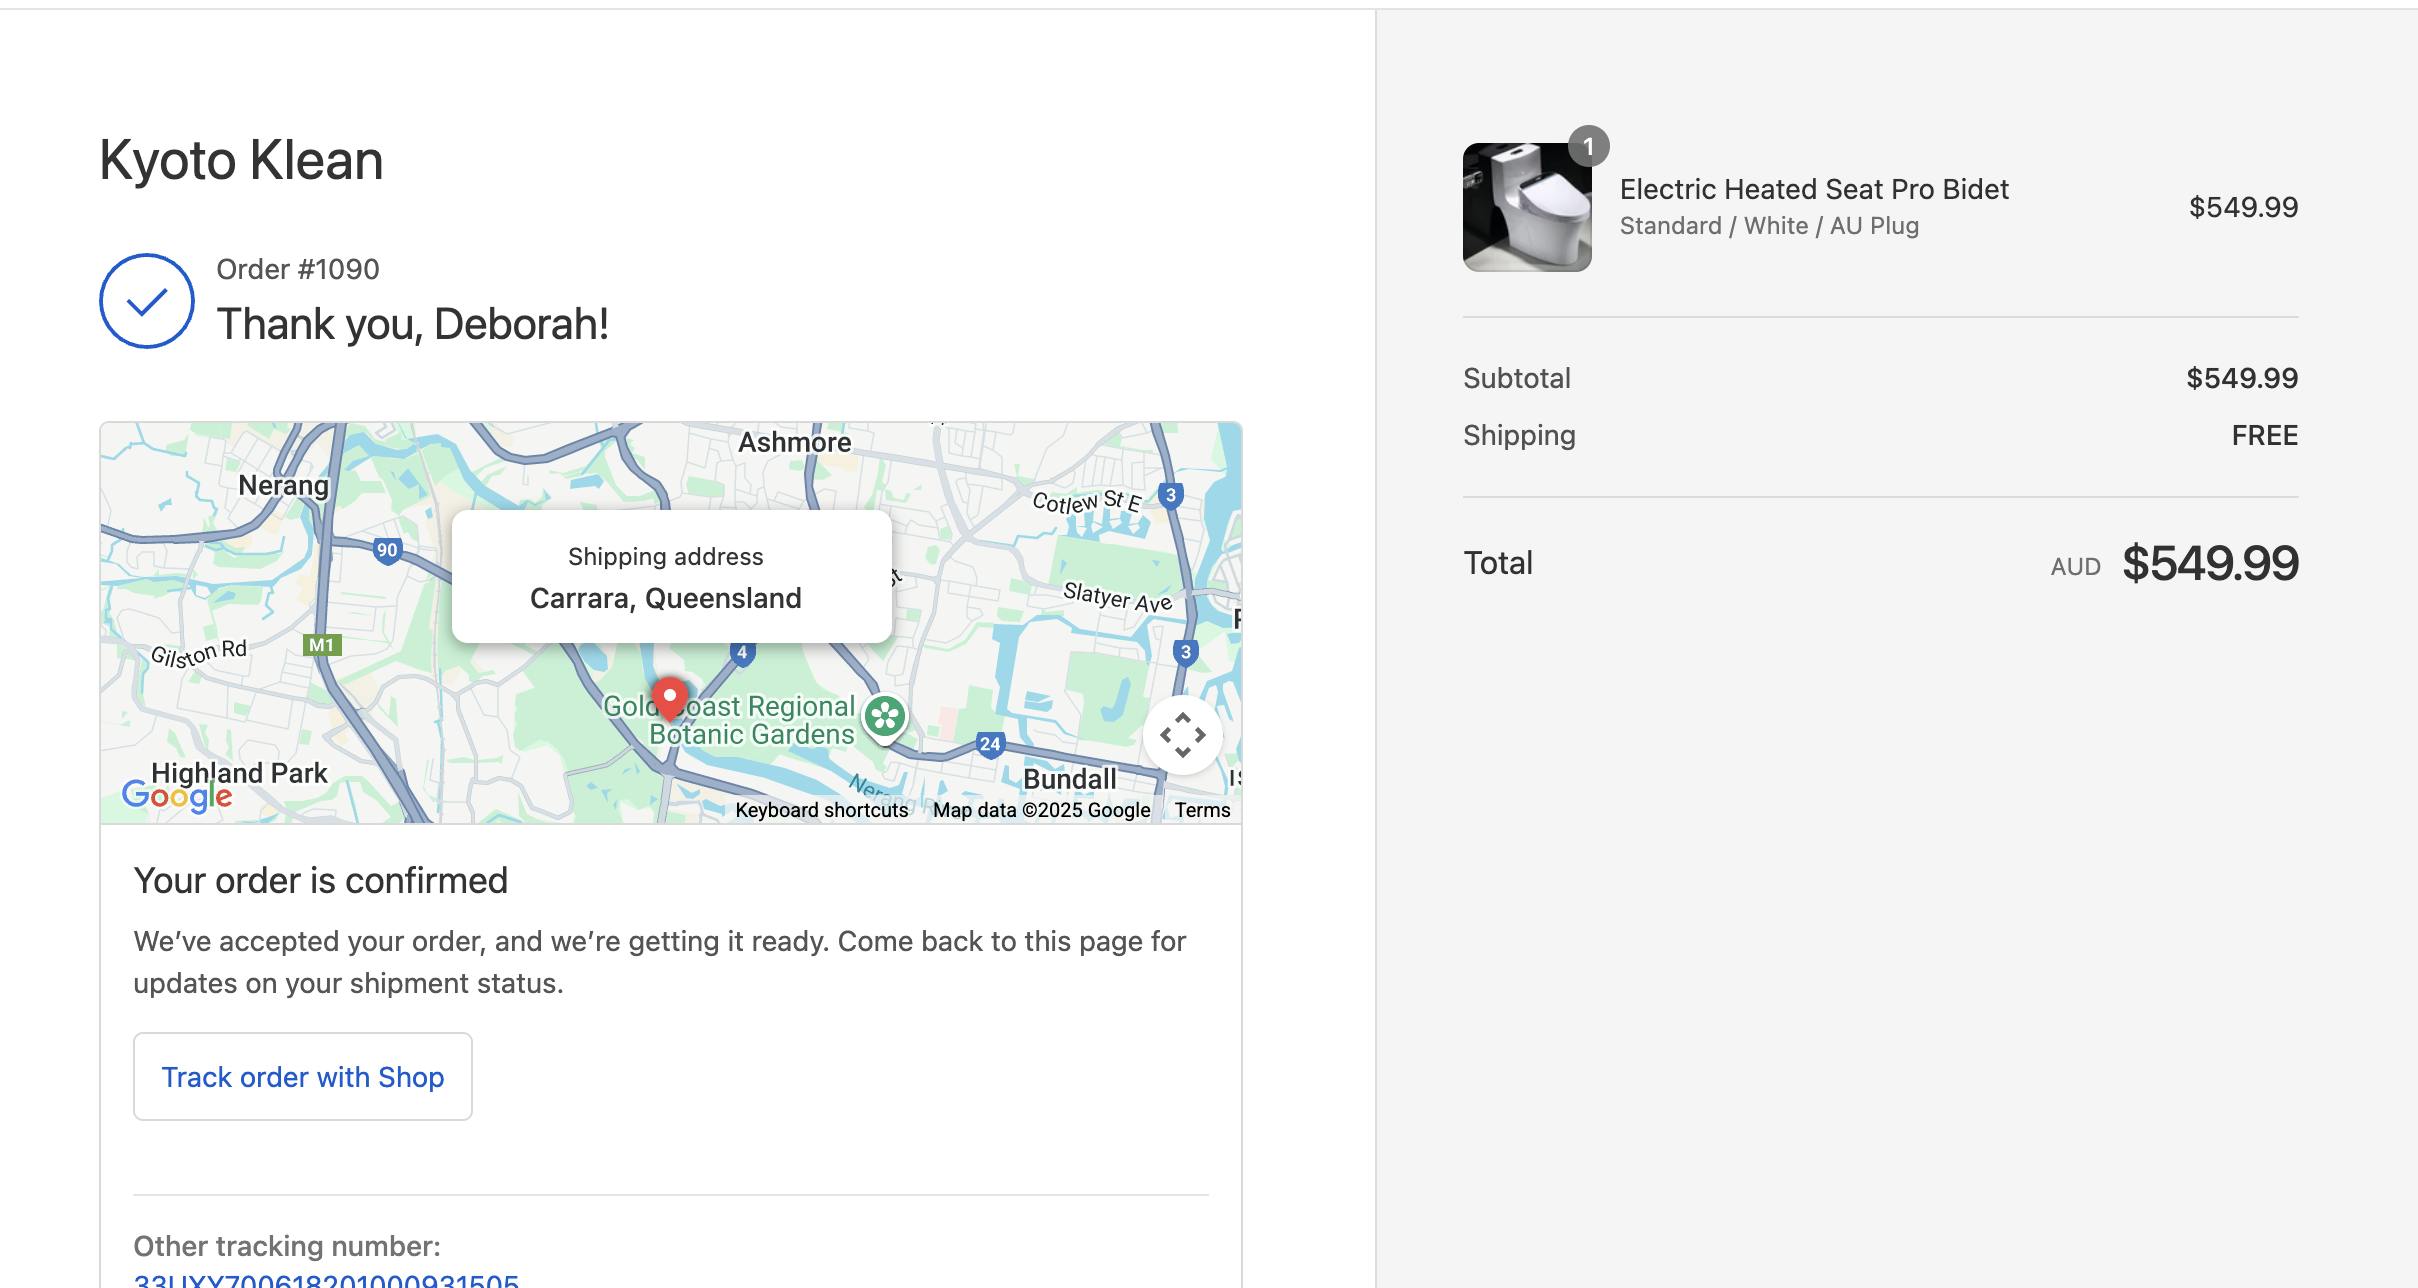Image resolution: width=2418 pixels, height=1288 pixels.
Task: Click route 24 road marker
Action: (989, 744)
